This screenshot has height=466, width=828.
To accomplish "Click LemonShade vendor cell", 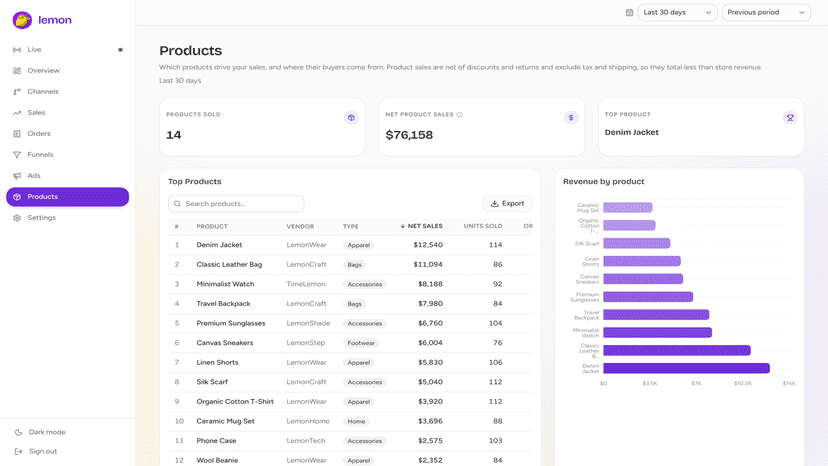I will click(308, 323).
